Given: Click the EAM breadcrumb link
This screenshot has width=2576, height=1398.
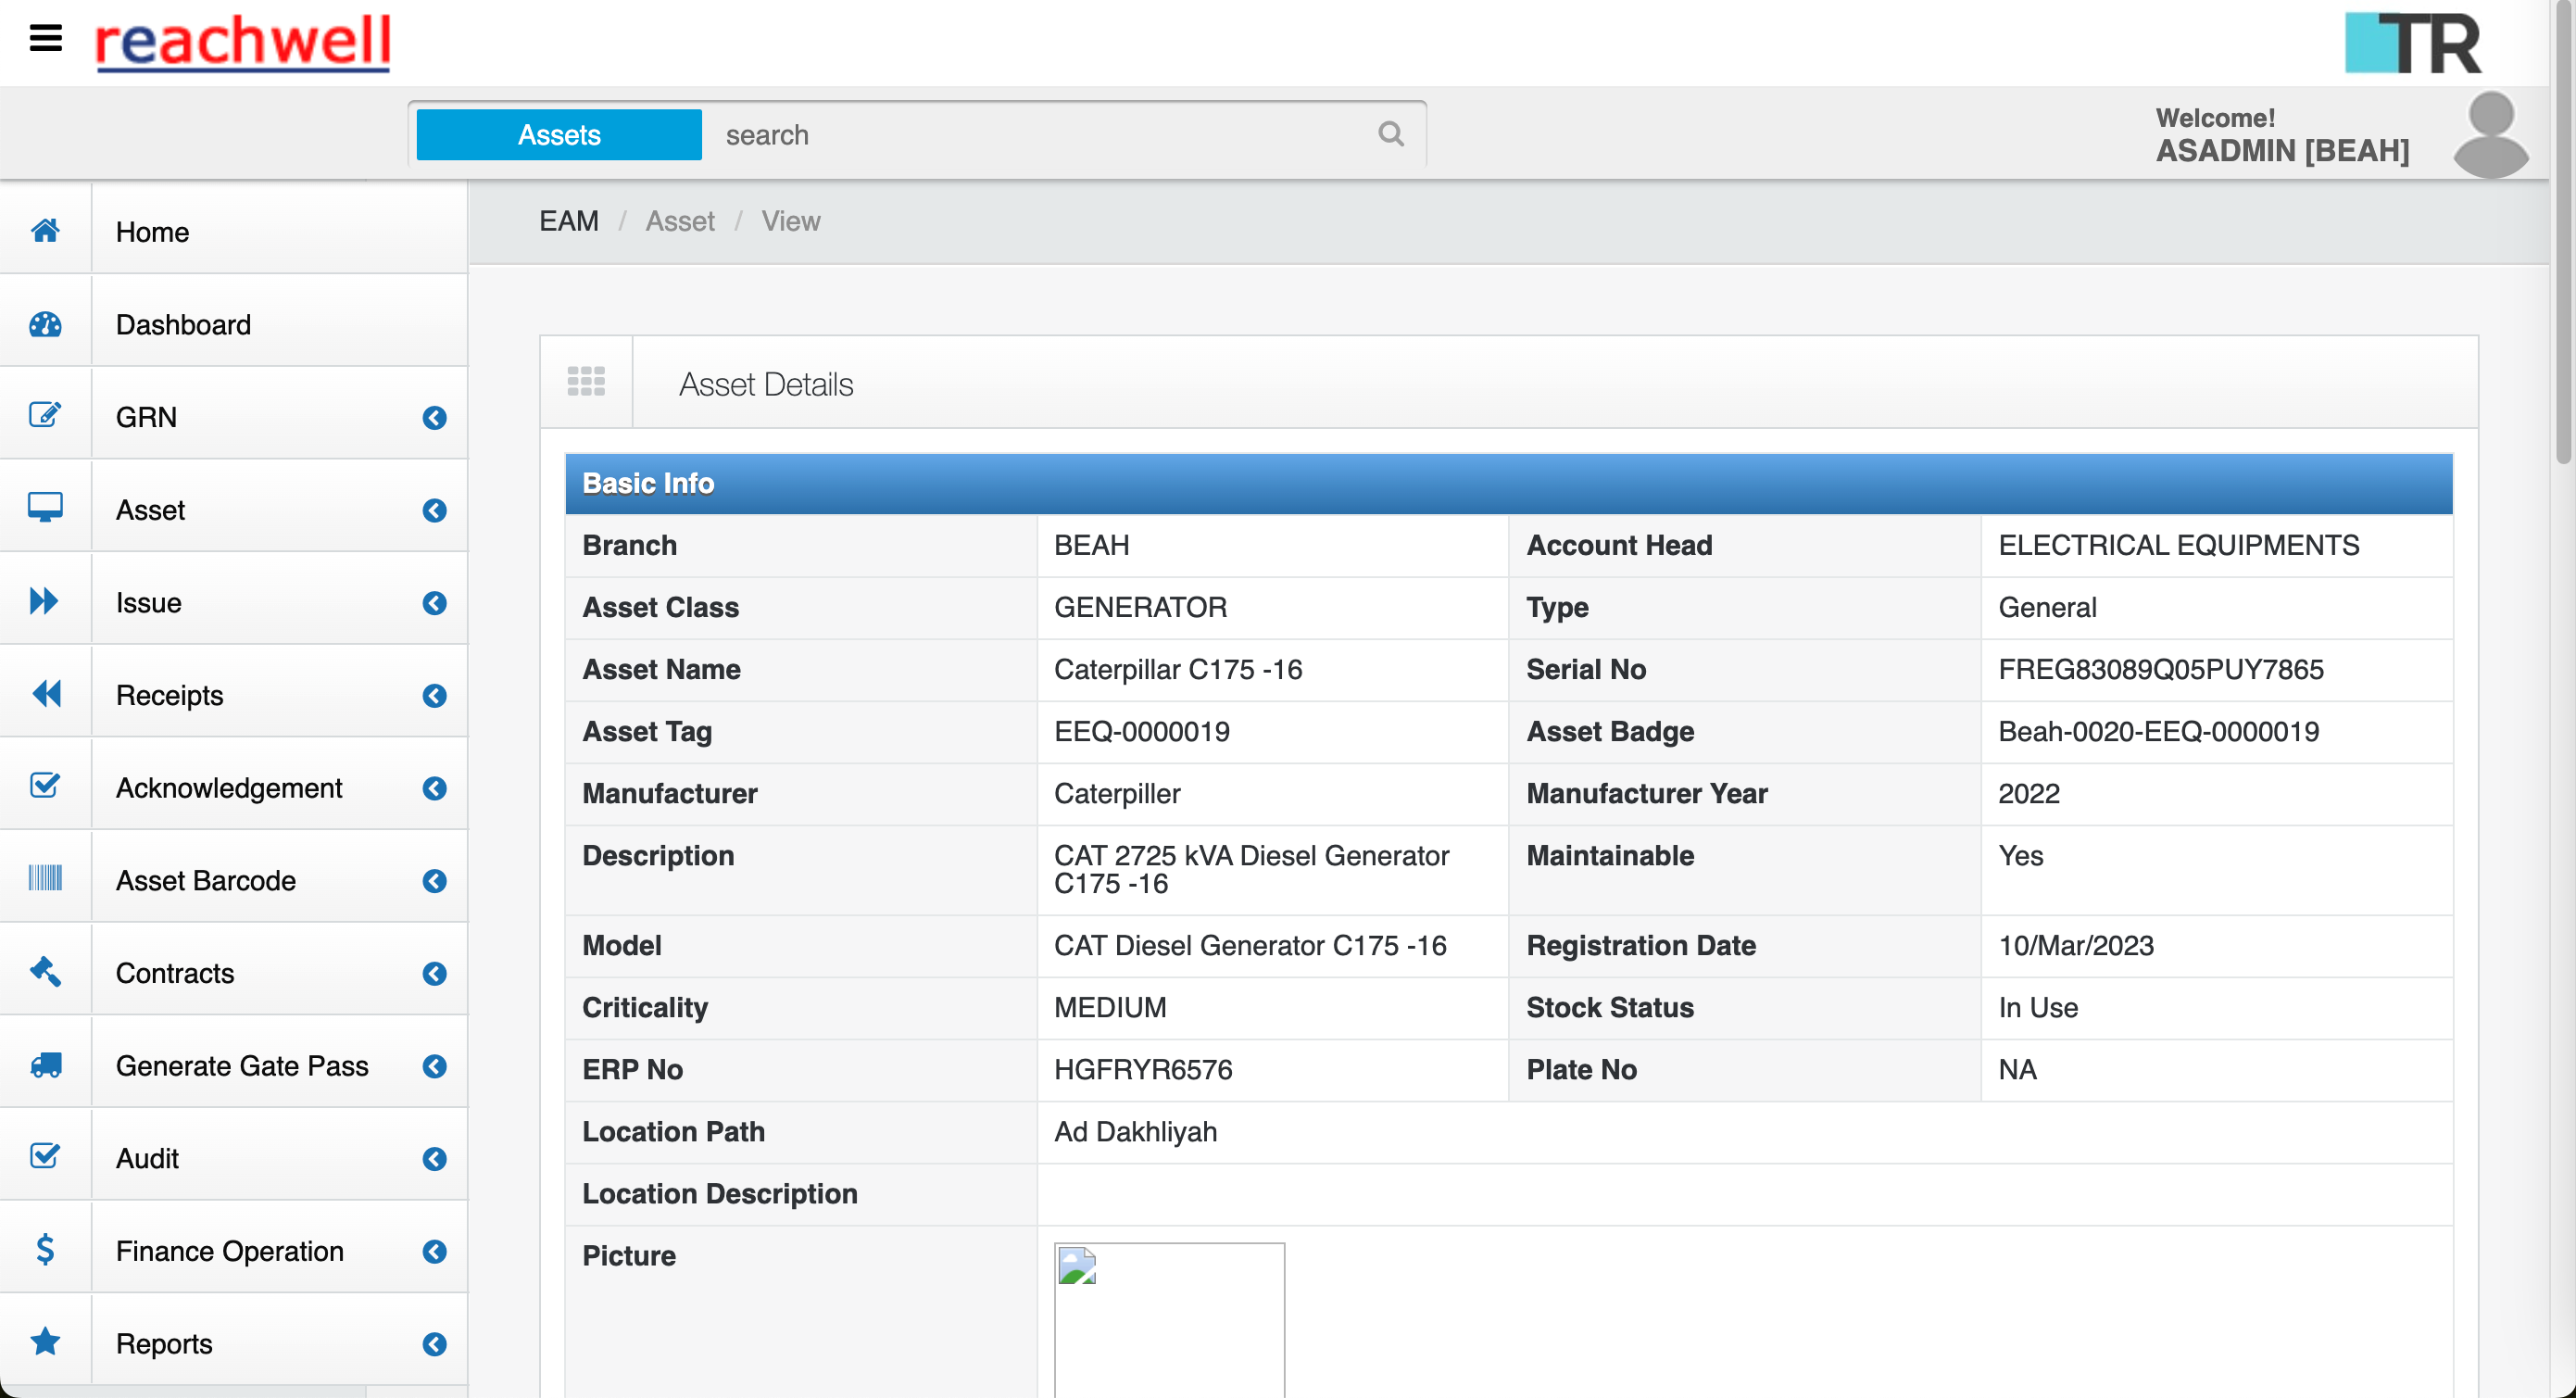Looking at the screenshot, I should (x=568, y=220).
